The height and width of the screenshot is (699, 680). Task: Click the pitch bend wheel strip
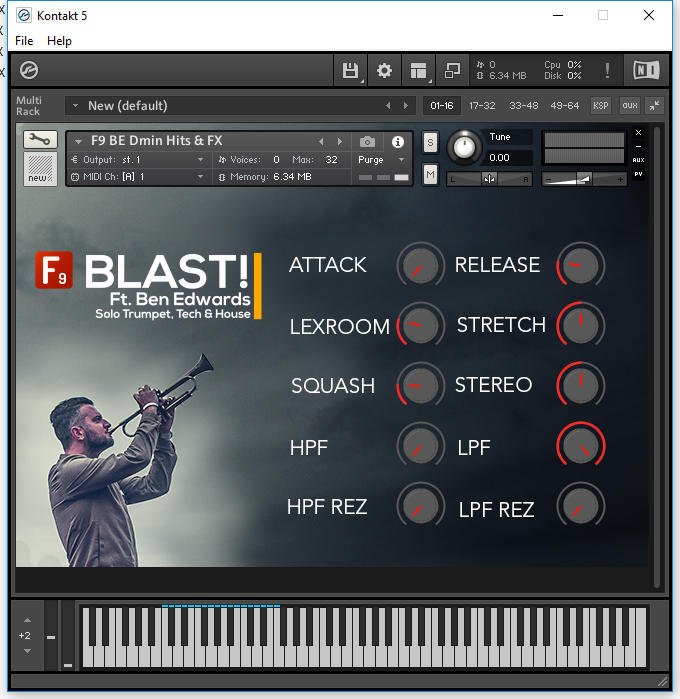tap(51, 635)
